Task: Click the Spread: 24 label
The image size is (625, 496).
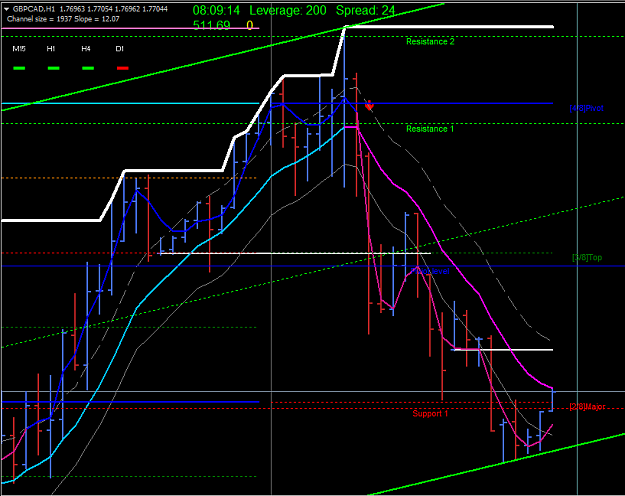Action: point(365,10)
